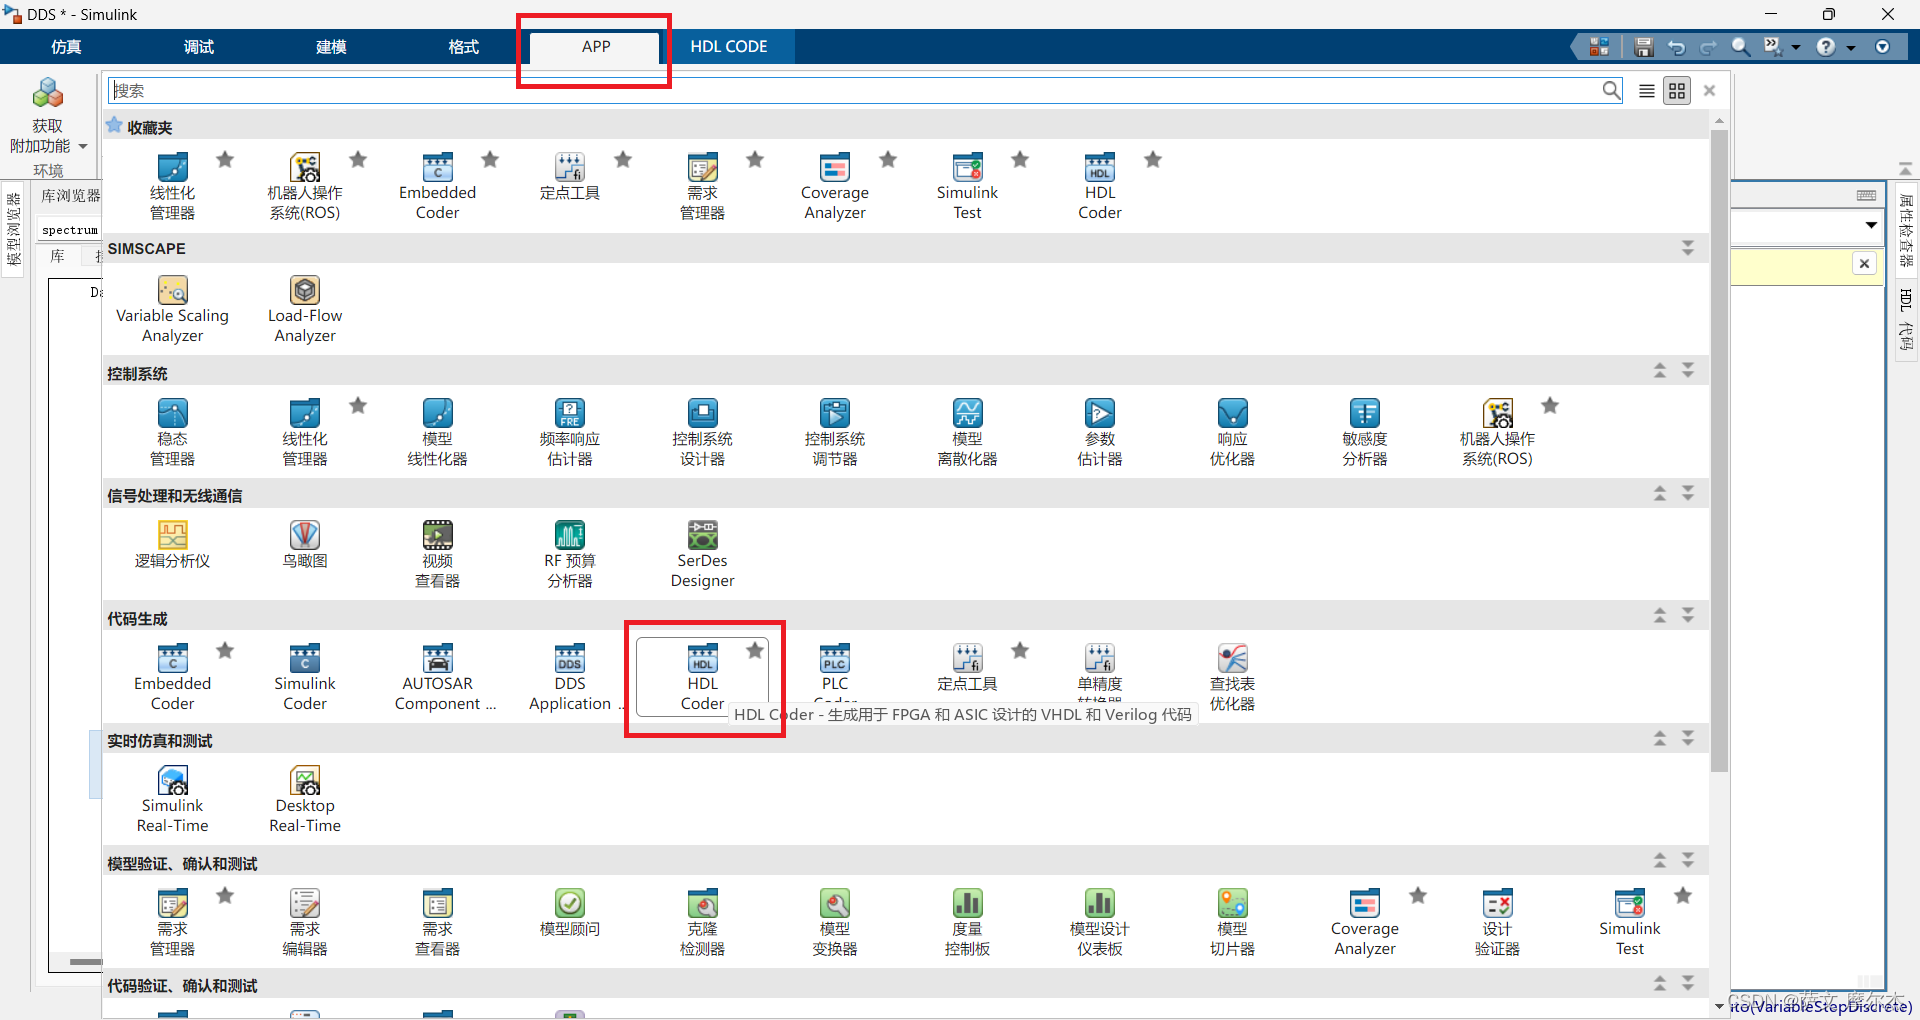
Task: Click the save icon in toolbar
Action: point(1643,47)
